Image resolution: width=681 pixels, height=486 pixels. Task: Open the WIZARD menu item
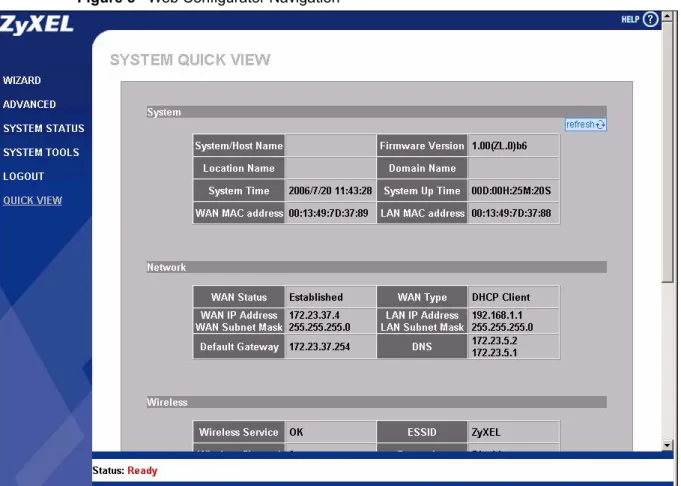22,80
